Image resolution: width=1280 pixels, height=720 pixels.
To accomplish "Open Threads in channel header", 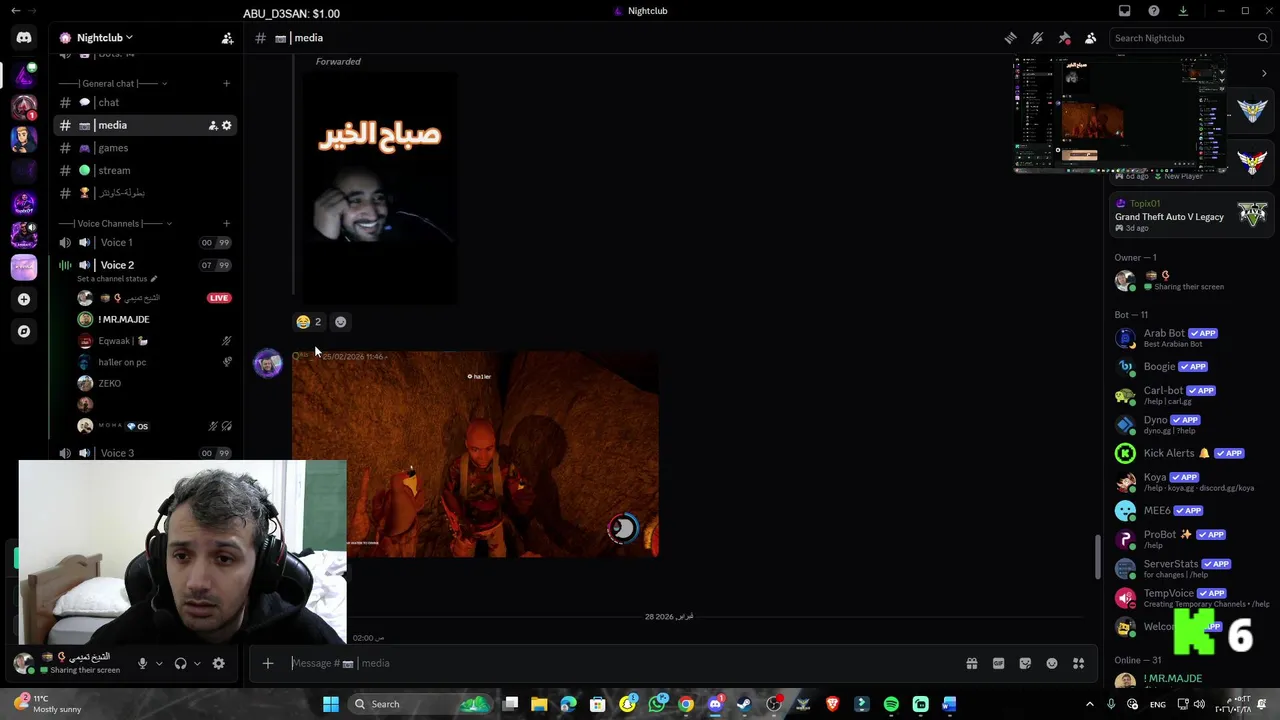I will click(1010, 38).
